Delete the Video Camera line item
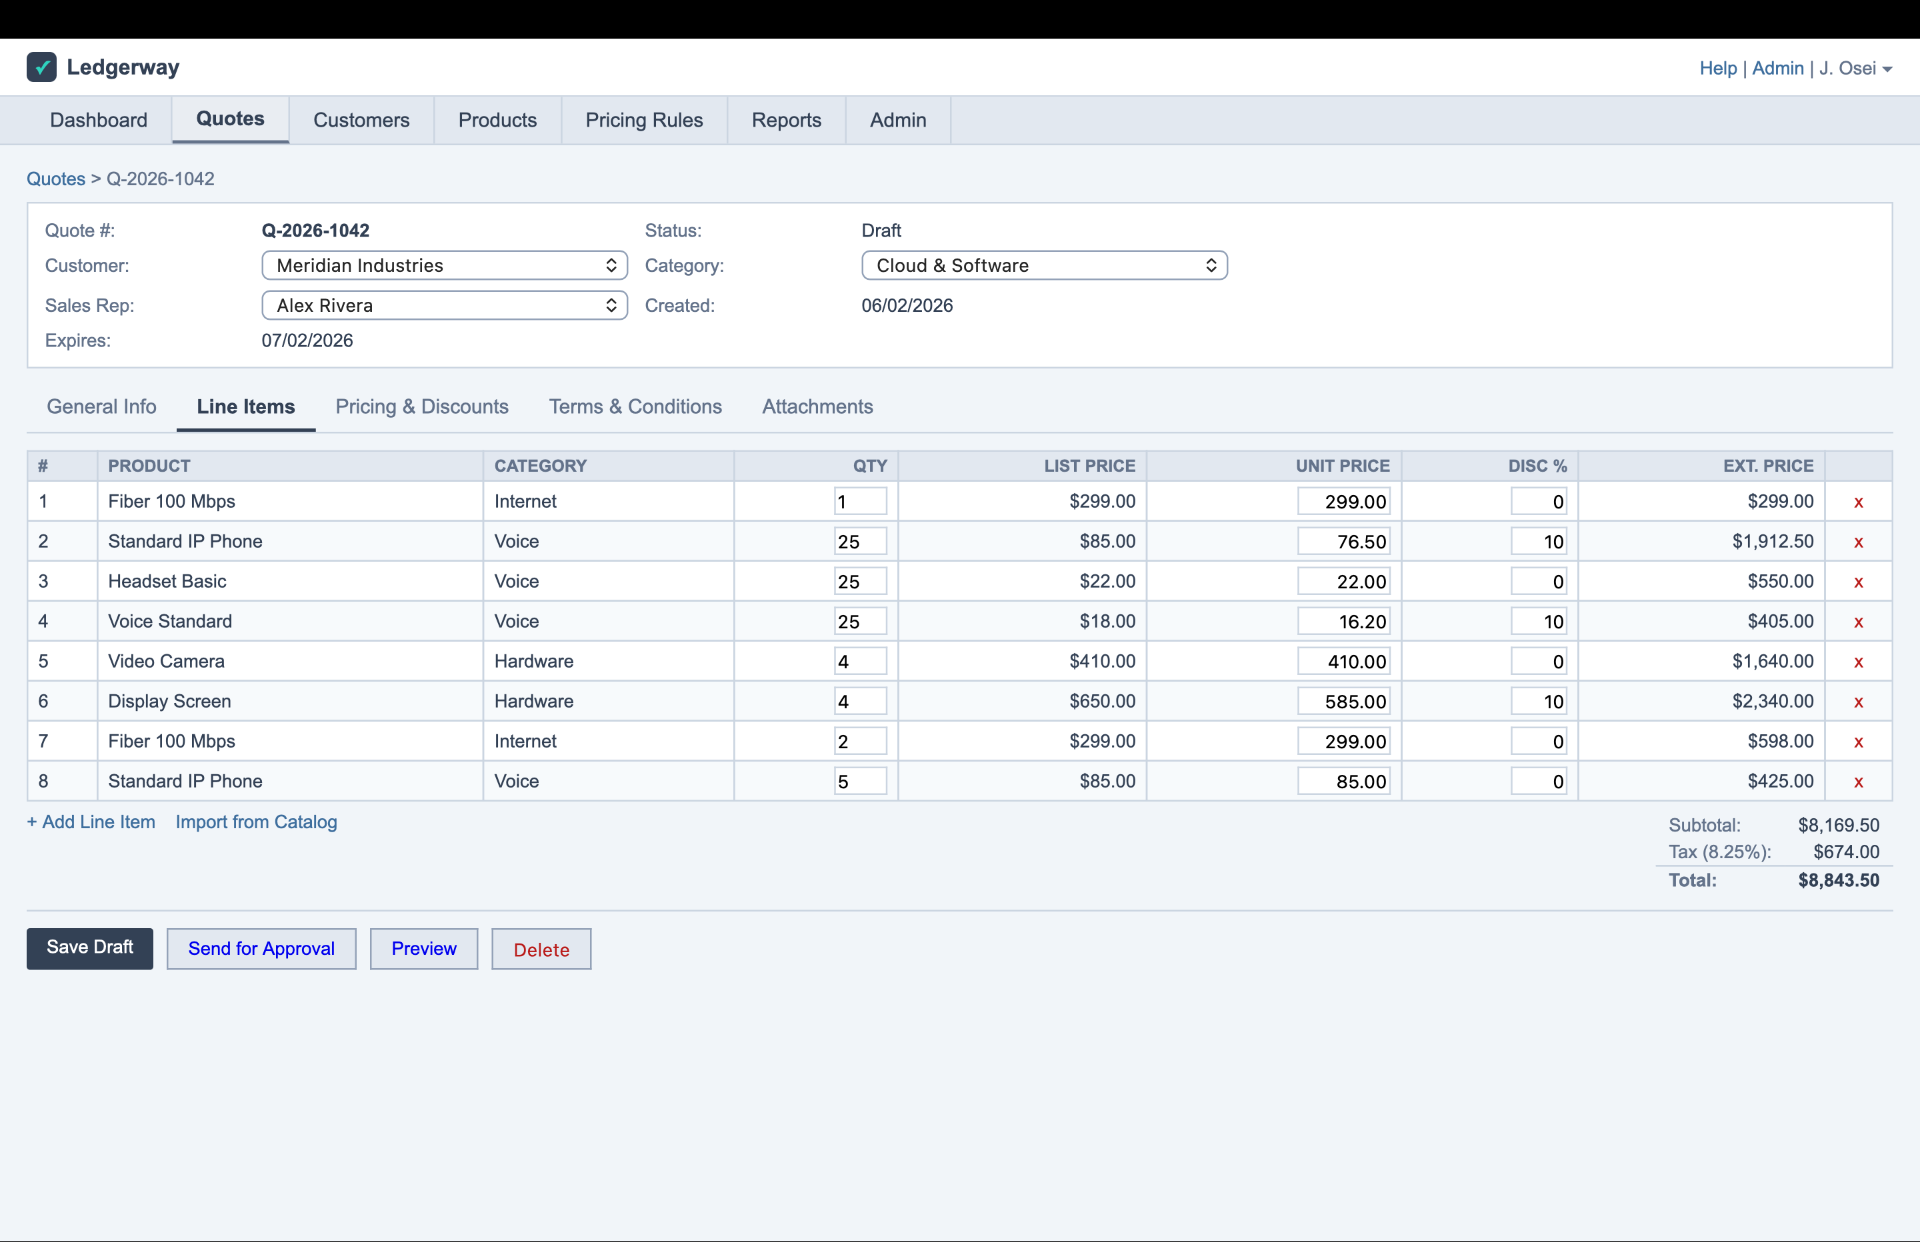The width and height of the screenshot is (1920, 1242). coord(1858,662)
